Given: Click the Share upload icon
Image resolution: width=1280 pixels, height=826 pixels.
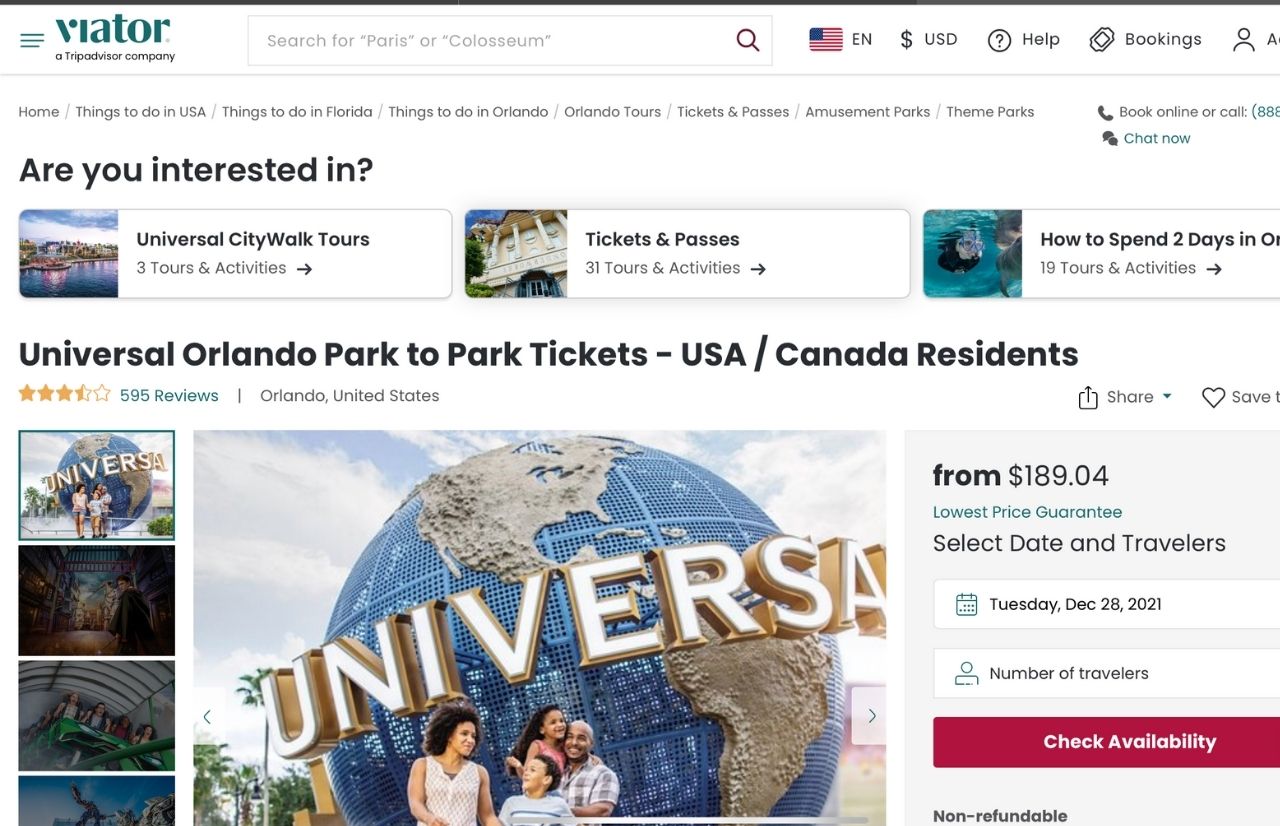Looking at the screenshot, I should [1088, 398].
